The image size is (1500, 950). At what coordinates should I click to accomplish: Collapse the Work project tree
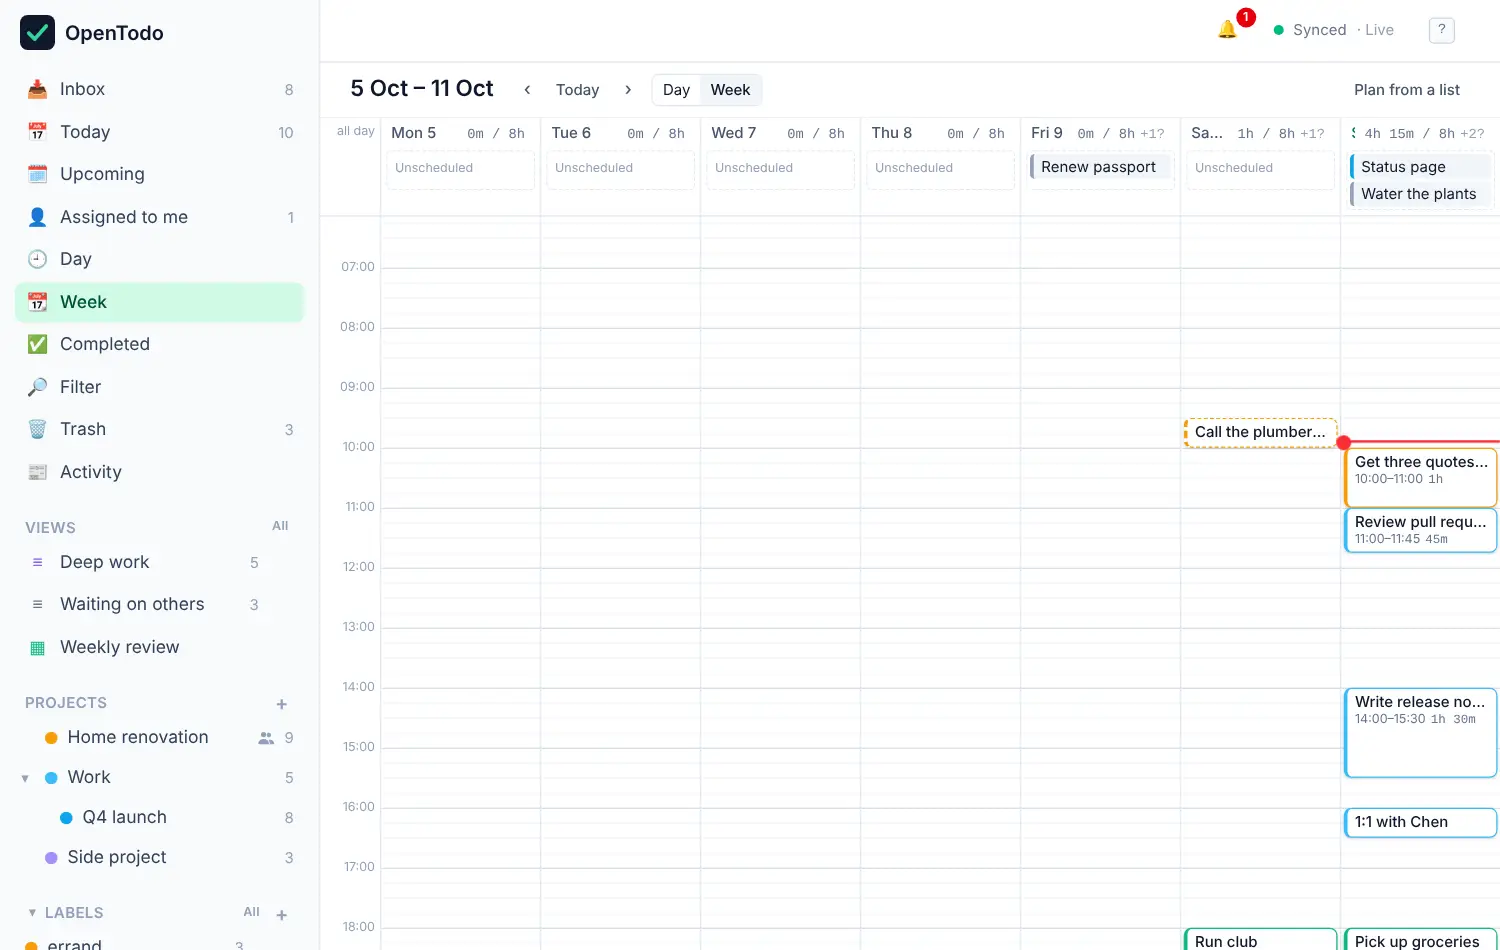[x=25, y=778]
